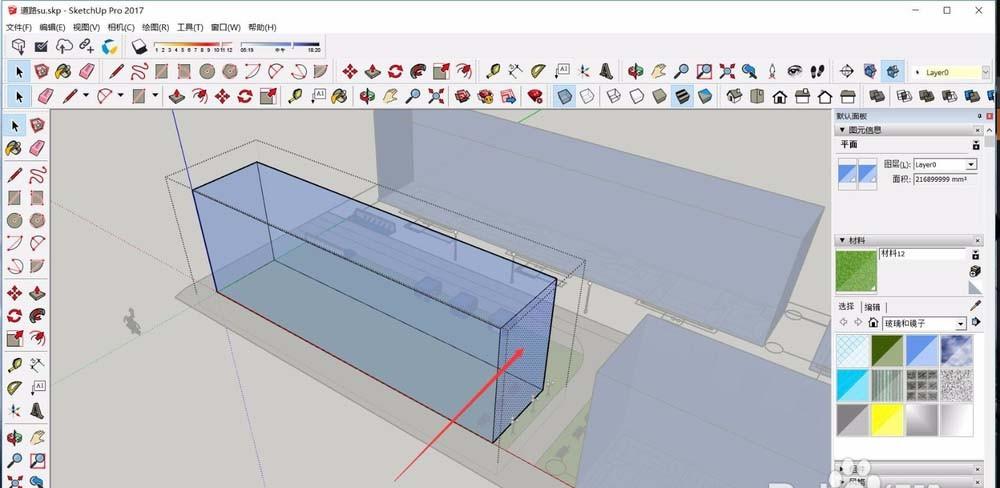
Task: Click the 面积 area value field
Action: click(x=945, y=180)
